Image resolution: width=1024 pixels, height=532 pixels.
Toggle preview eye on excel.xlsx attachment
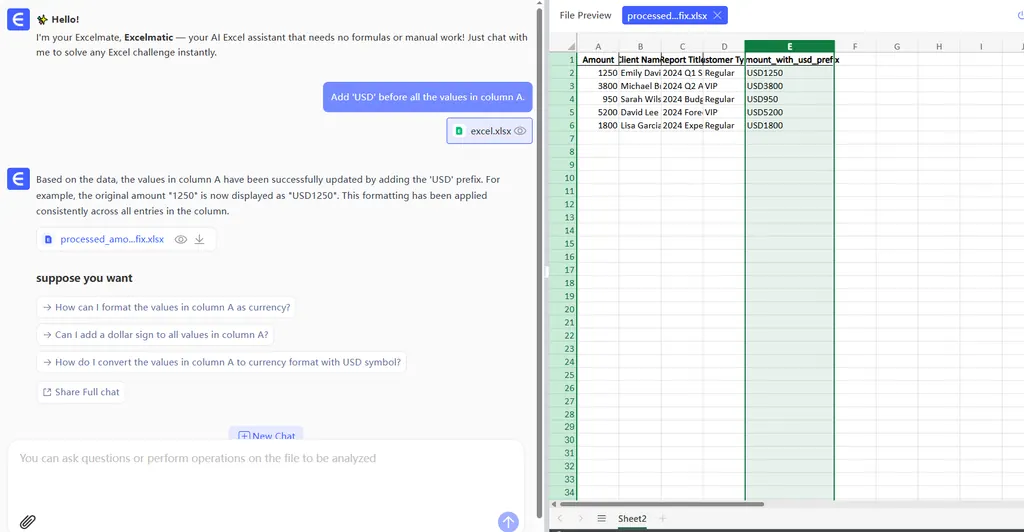coord(520,131)
